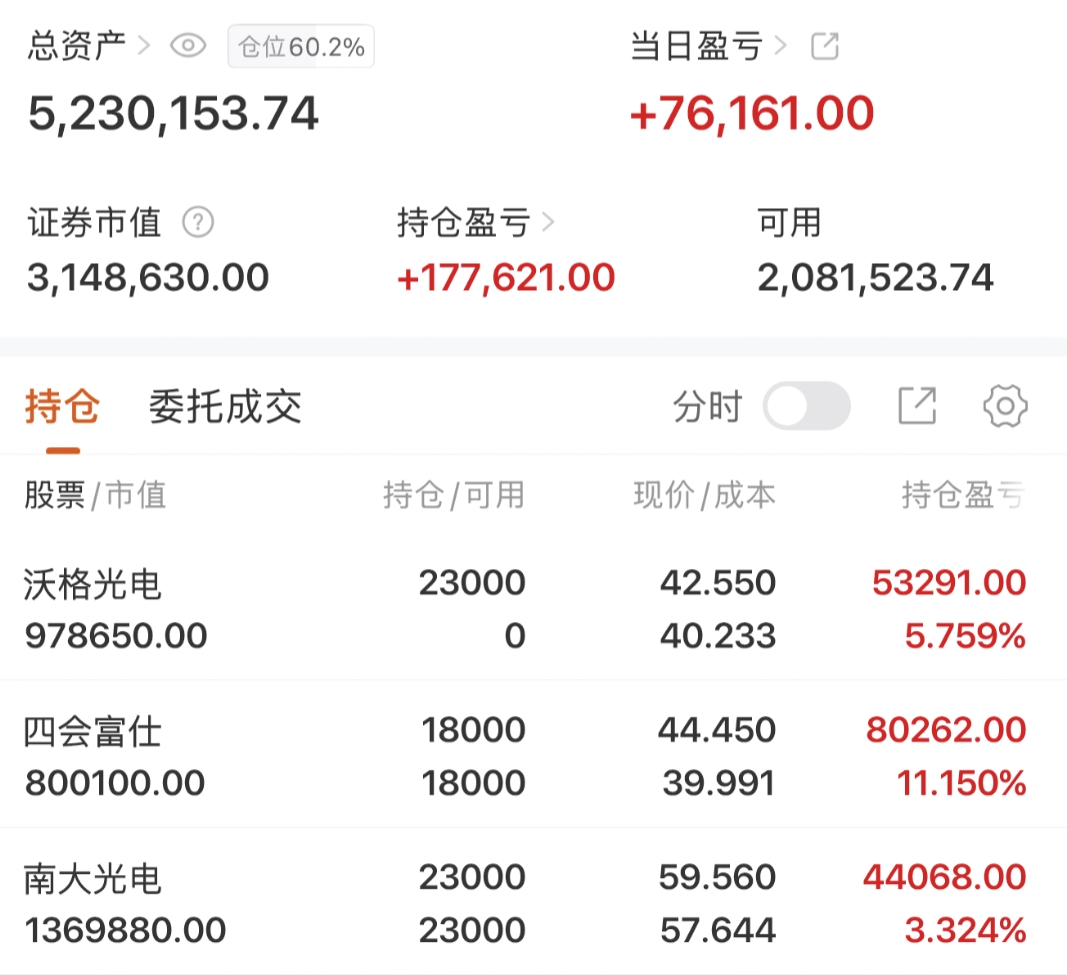Viewport: 1067px width, 975px height.
Task: Switch to the 委托成交 tab
Action: [225, 408]
